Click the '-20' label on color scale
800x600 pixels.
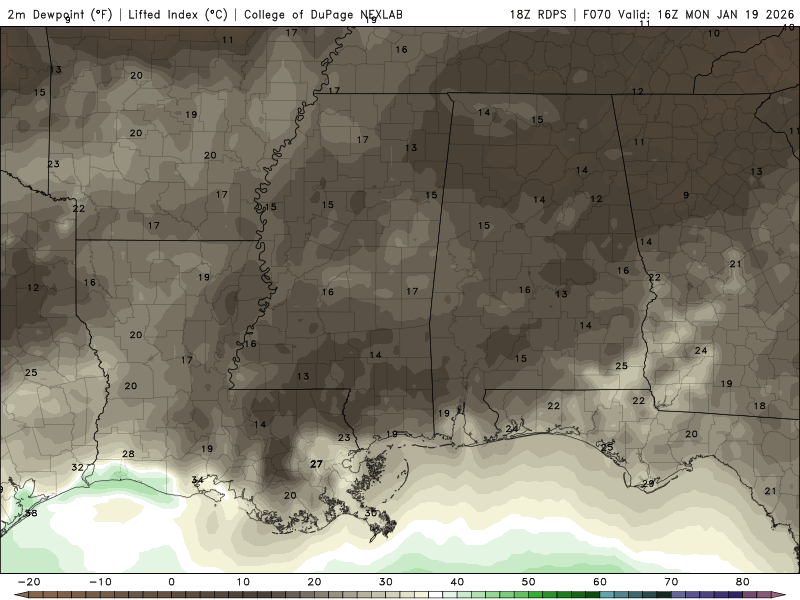tap(29, 582)
